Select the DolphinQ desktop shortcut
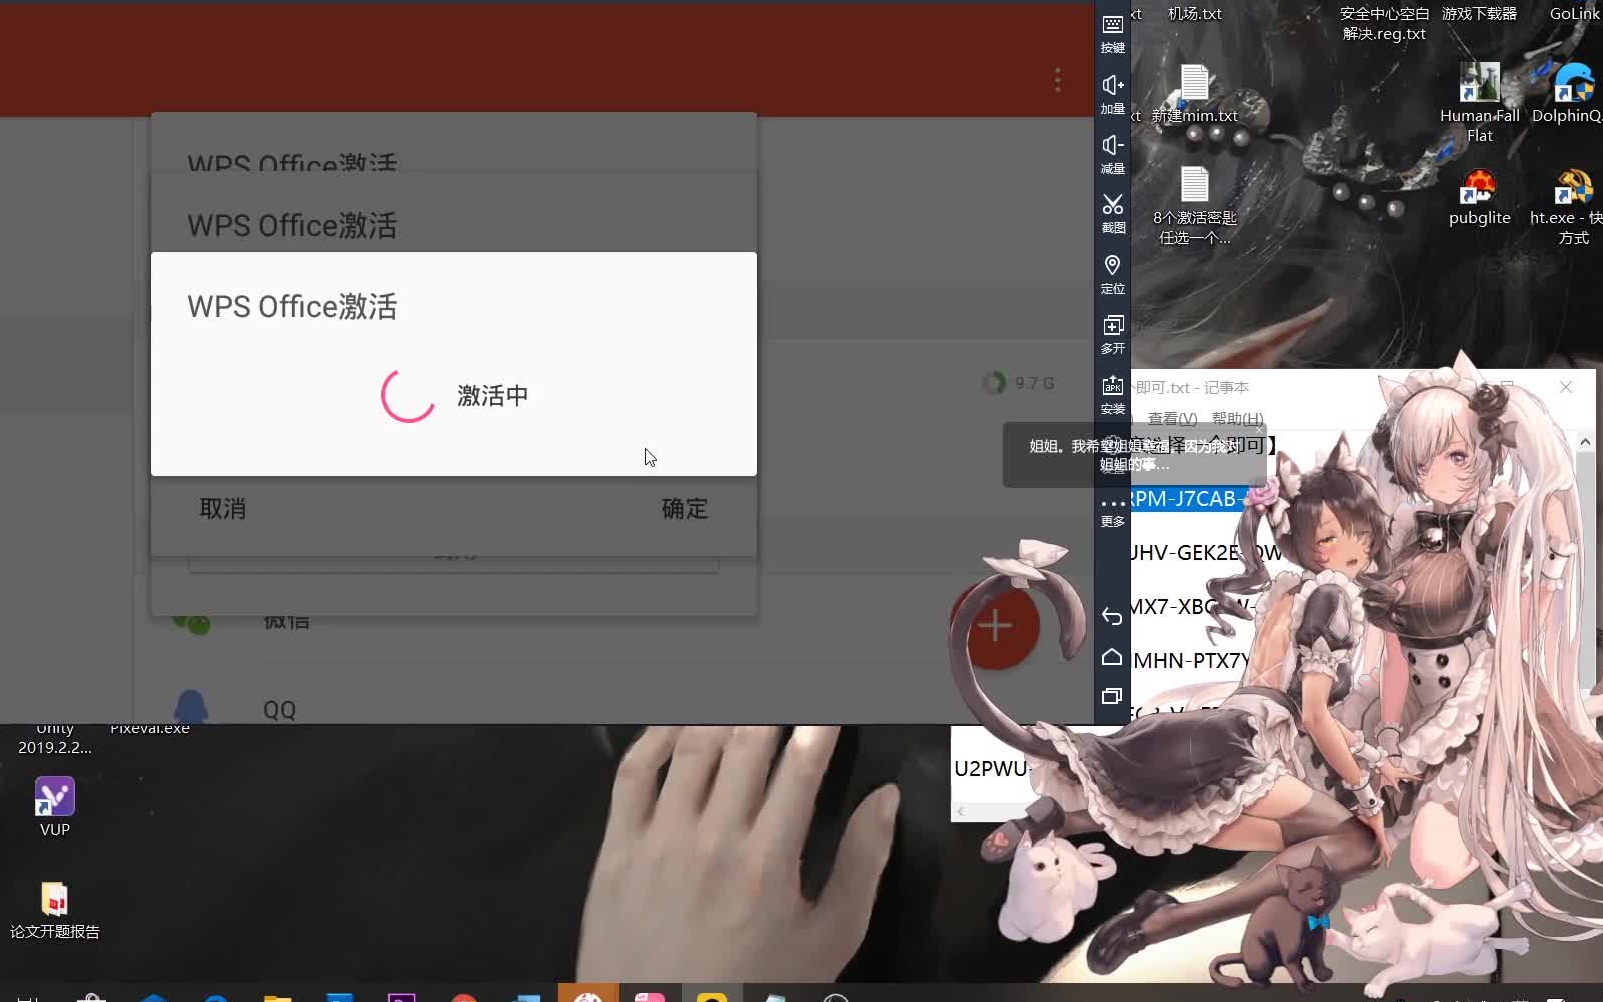 tap(1570, 93)
